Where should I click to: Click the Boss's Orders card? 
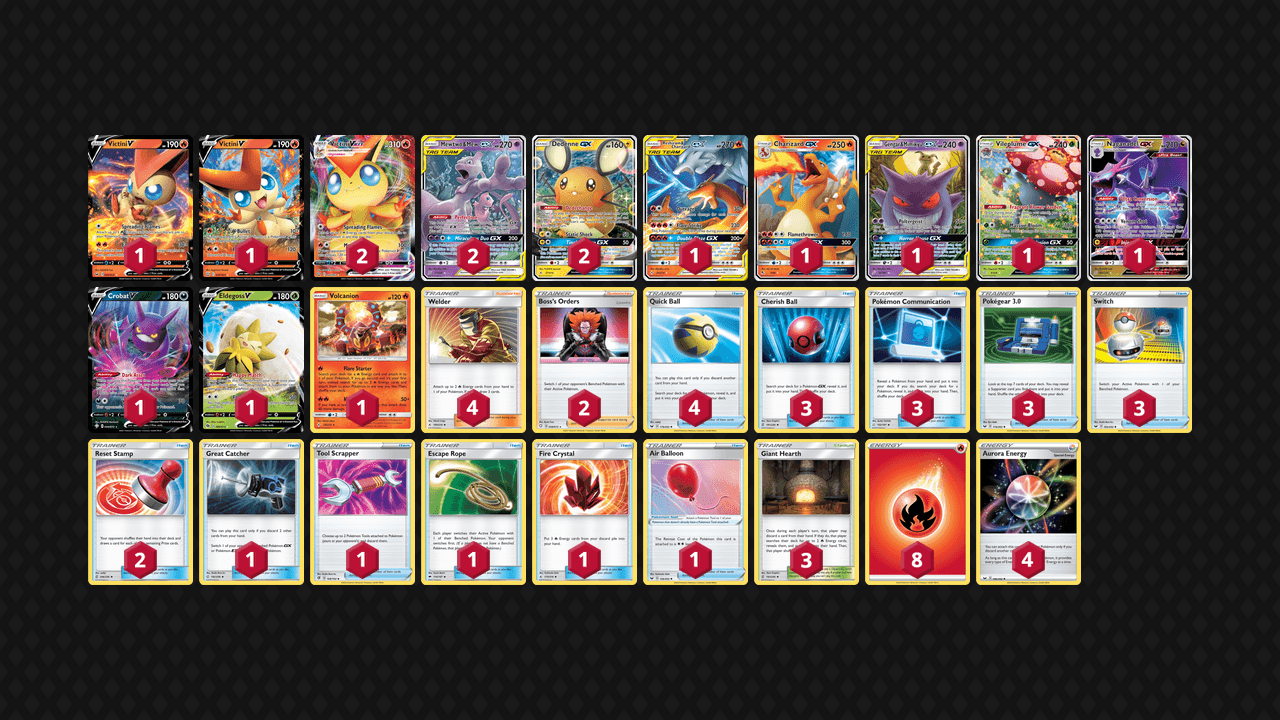(x=584, y=360)
